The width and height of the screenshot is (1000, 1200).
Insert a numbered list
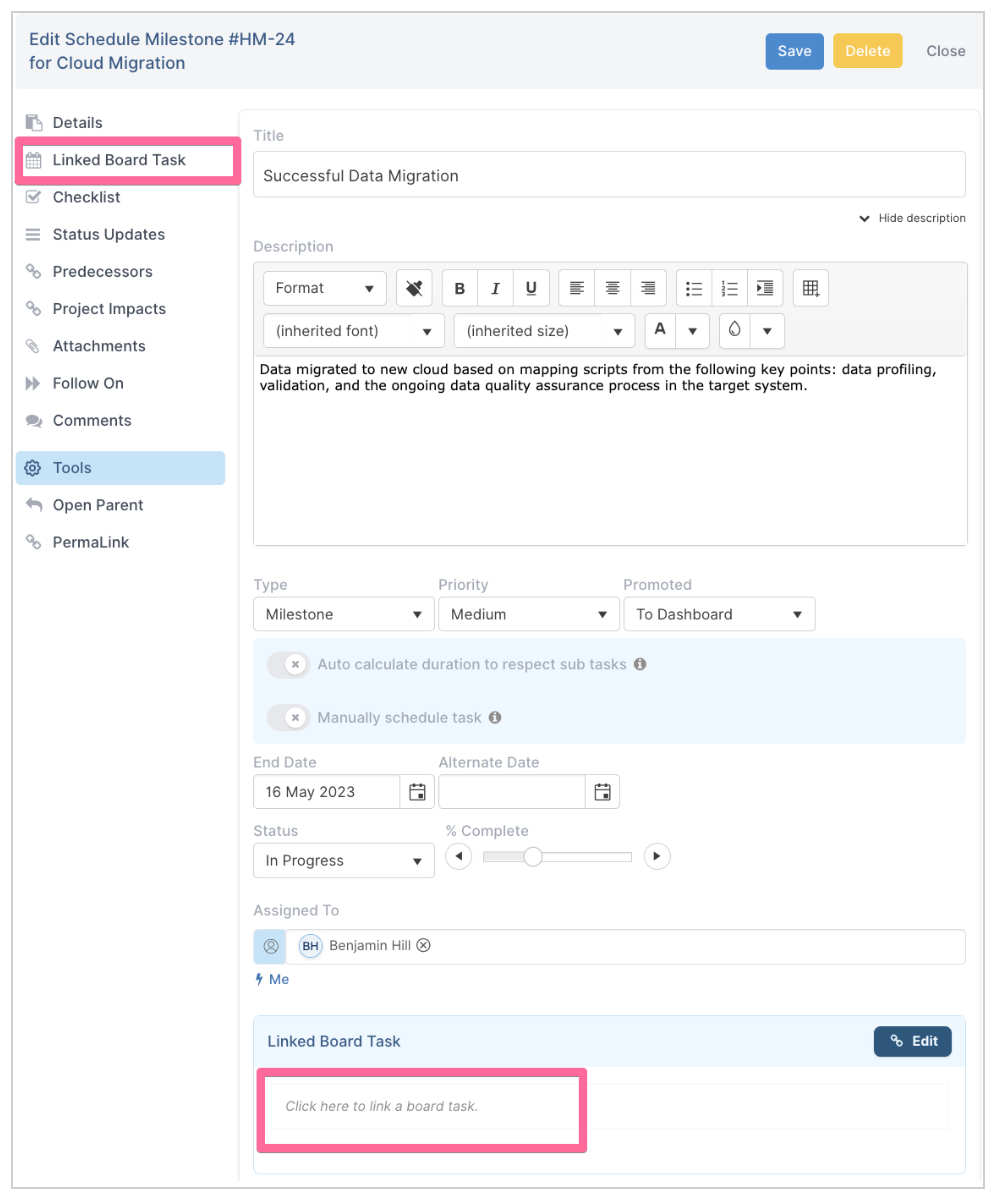pos(730,288)
